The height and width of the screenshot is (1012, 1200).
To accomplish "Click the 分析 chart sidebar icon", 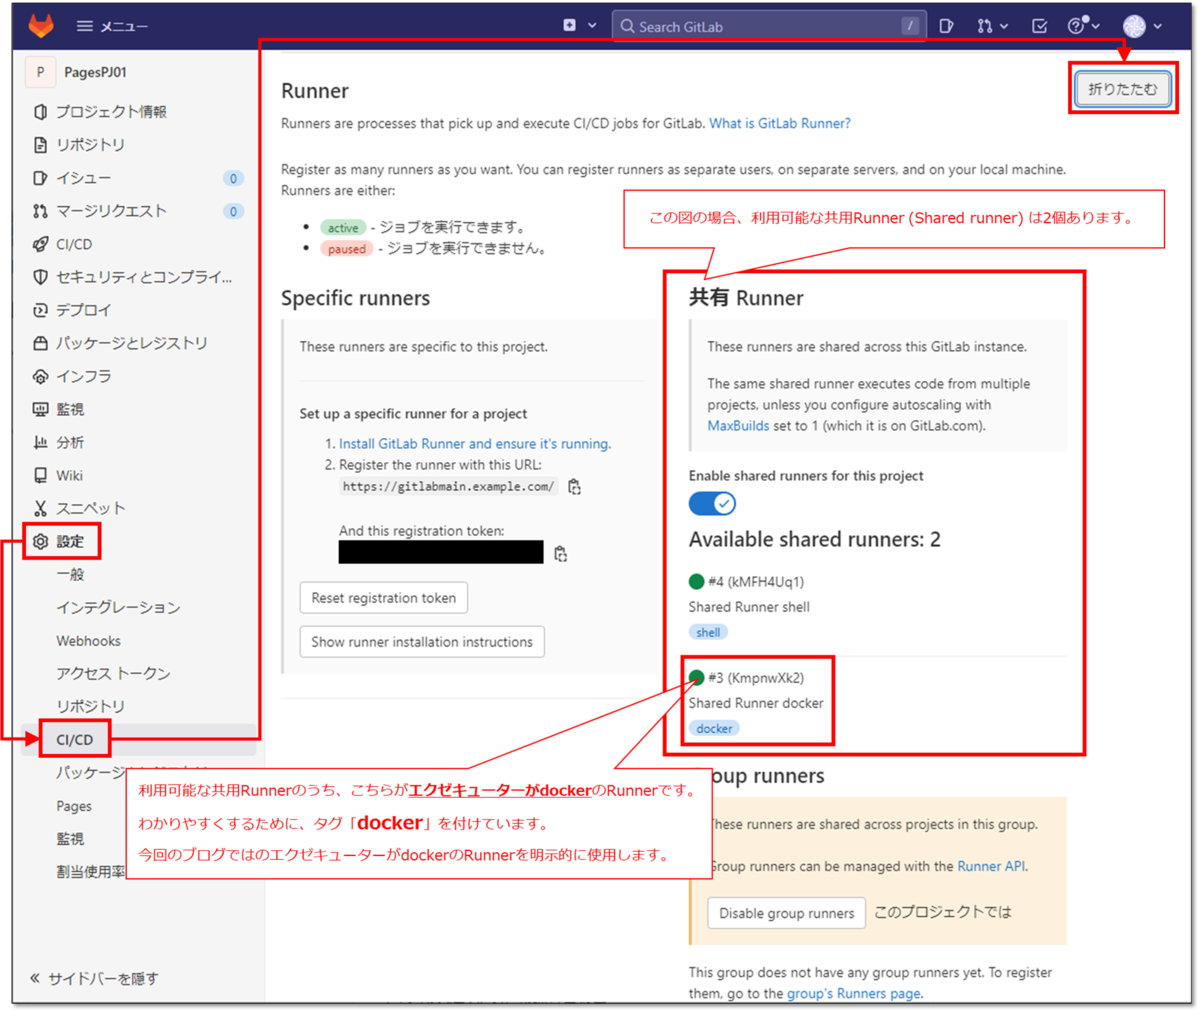I will [x=40, y=442].
